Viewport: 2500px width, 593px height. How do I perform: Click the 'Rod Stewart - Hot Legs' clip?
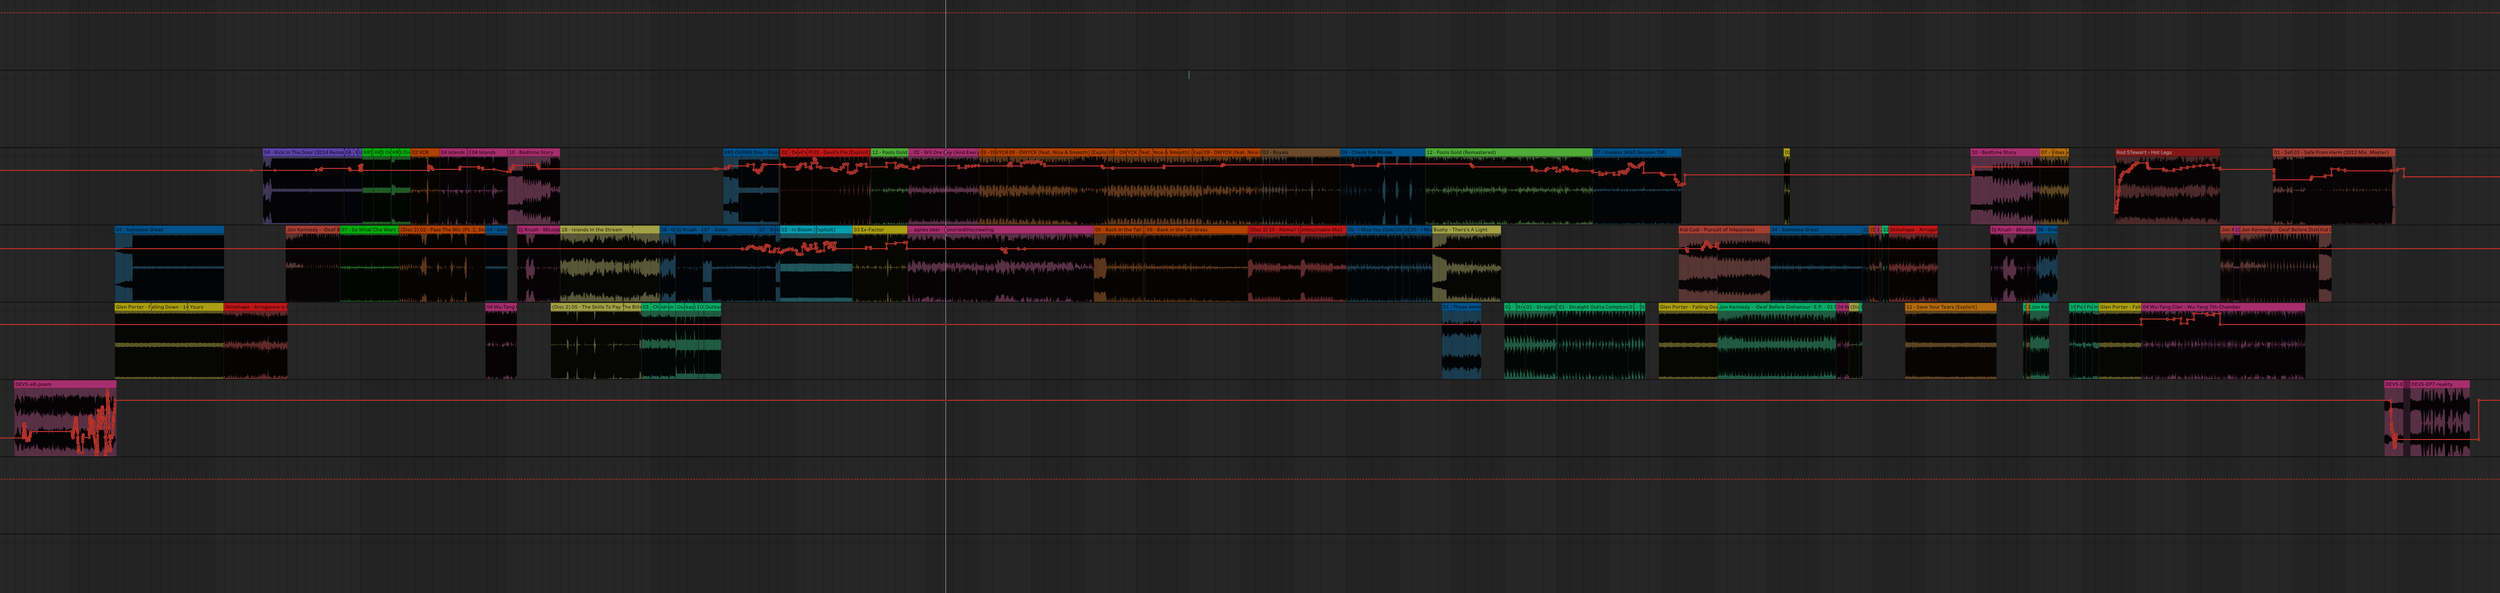[2167, 186]
